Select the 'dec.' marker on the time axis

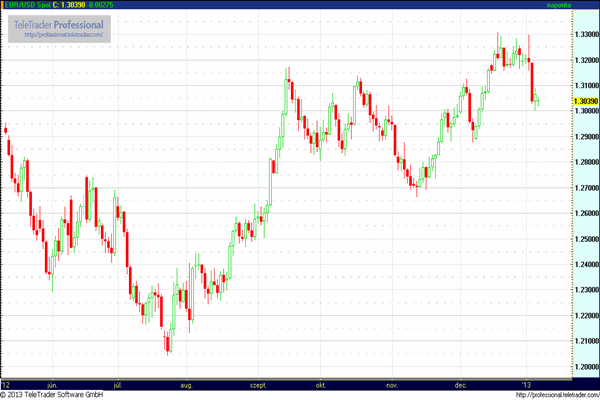[461, 383]
